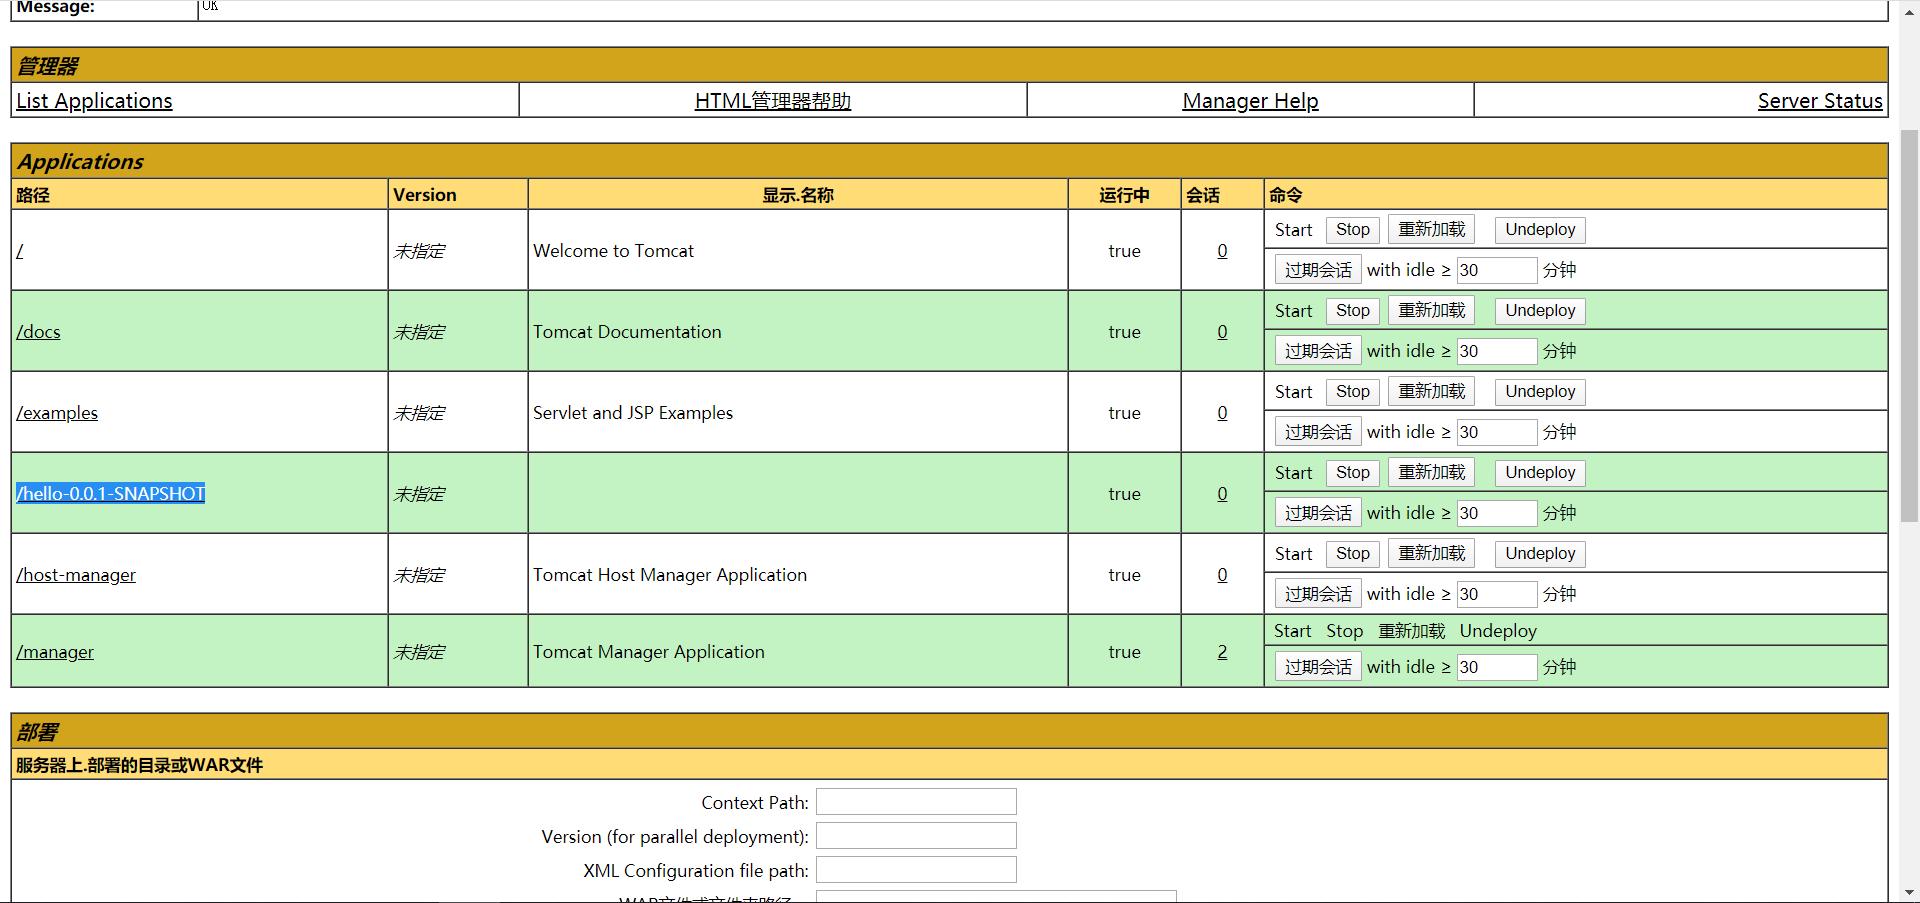The height and width of the screenshot is (903, 1920).
Task: Undeploy the Welcome to Tomcat application
Action: coord(1540,230)
